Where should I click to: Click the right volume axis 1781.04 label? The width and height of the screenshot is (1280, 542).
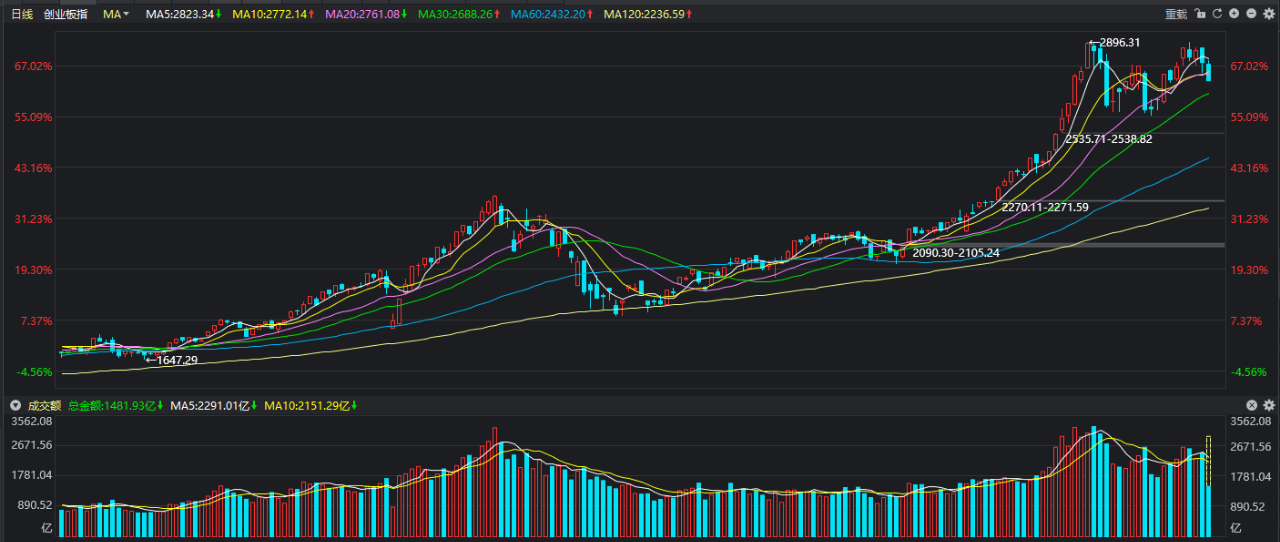[x=1251, y=477]
